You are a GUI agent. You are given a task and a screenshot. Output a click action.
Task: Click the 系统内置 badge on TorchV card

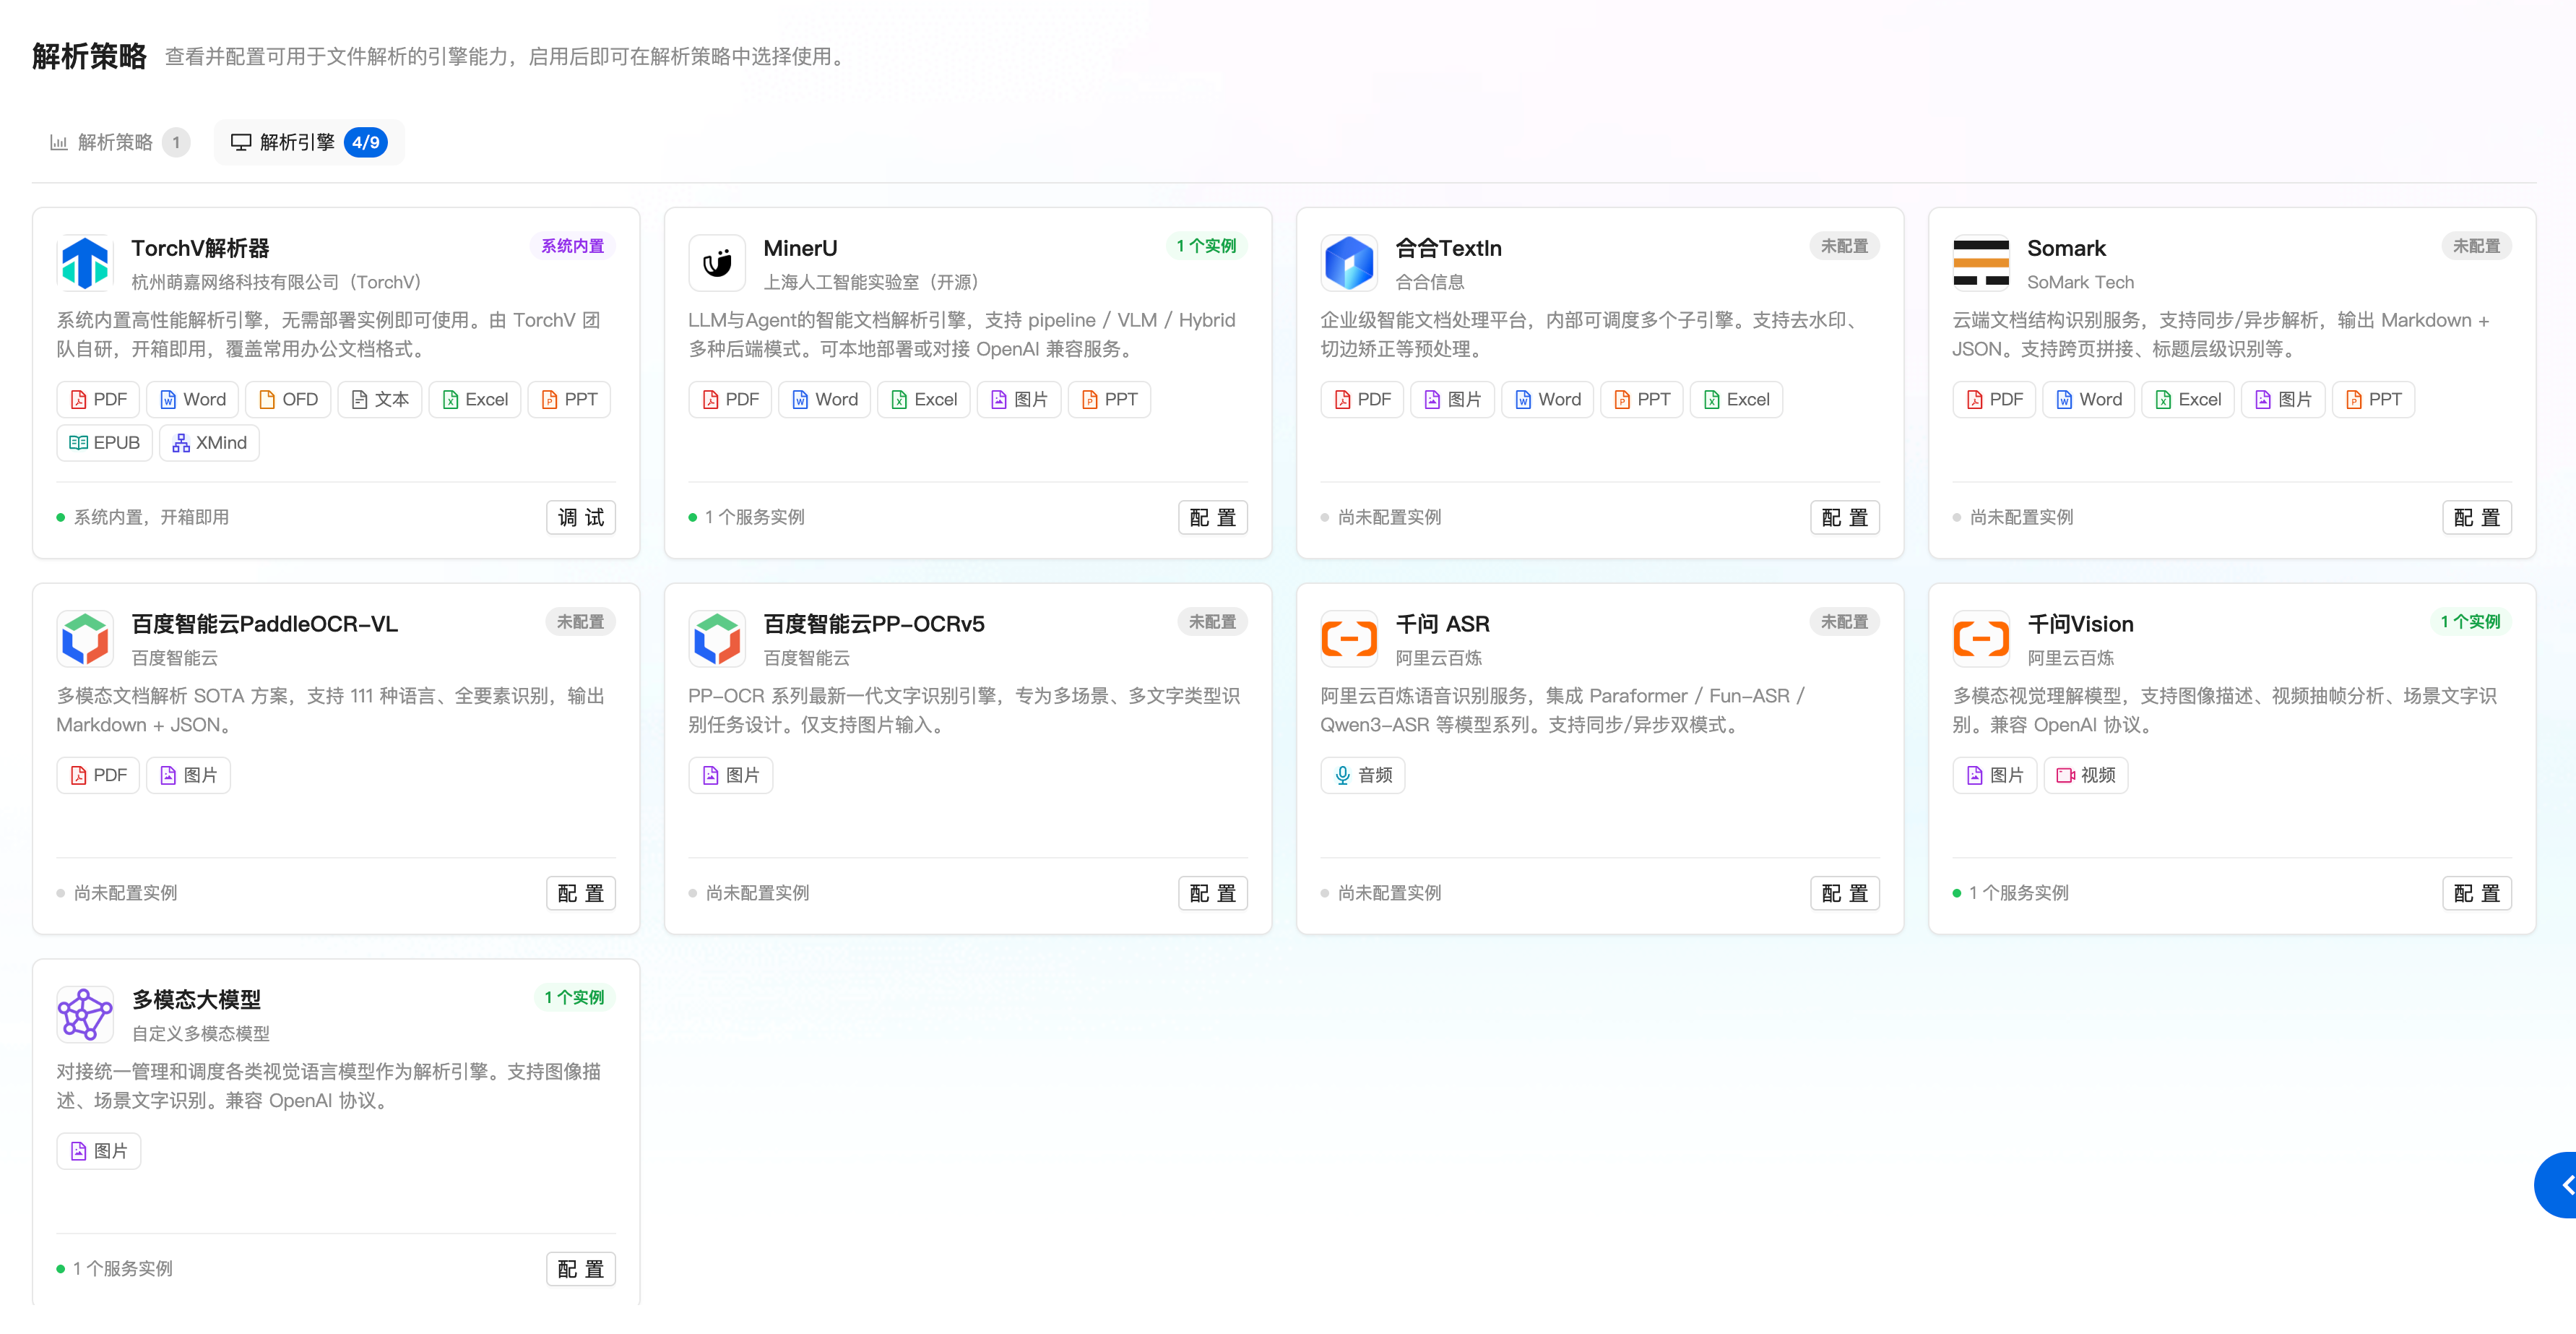[573, 246]
